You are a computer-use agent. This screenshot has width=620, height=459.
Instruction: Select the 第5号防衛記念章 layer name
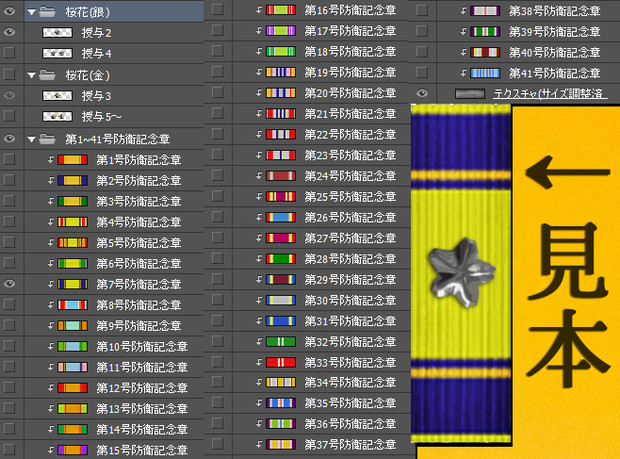tap(139, 242)
